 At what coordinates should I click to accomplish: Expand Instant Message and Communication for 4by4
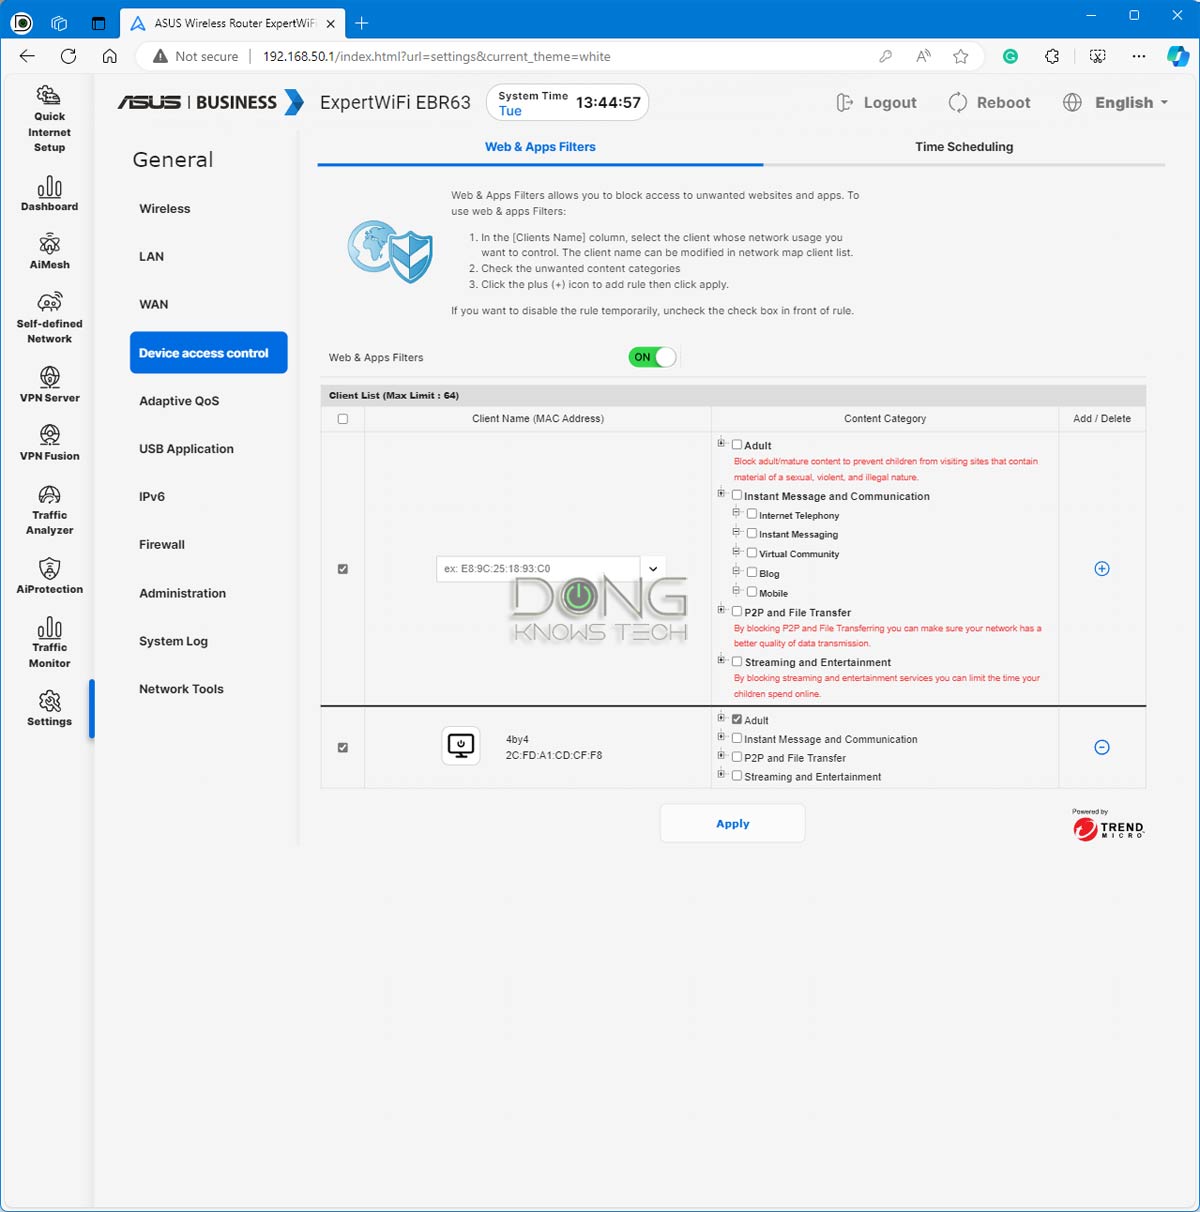[x=721, y=736]
